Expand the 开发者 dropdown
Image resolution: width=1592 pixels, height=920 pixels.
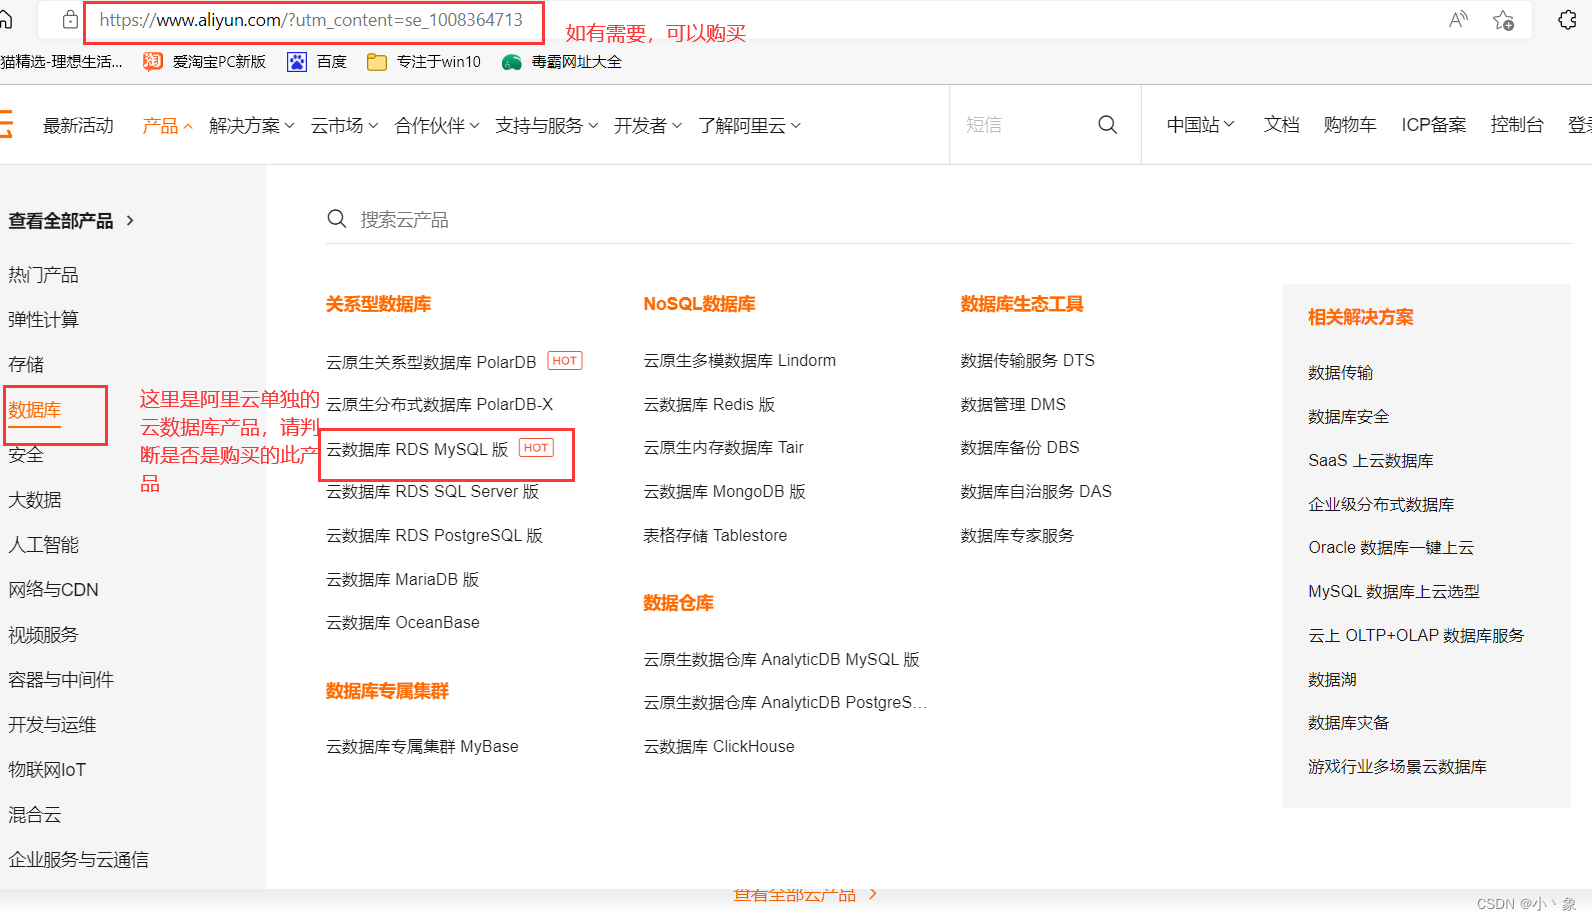point(647,126)
